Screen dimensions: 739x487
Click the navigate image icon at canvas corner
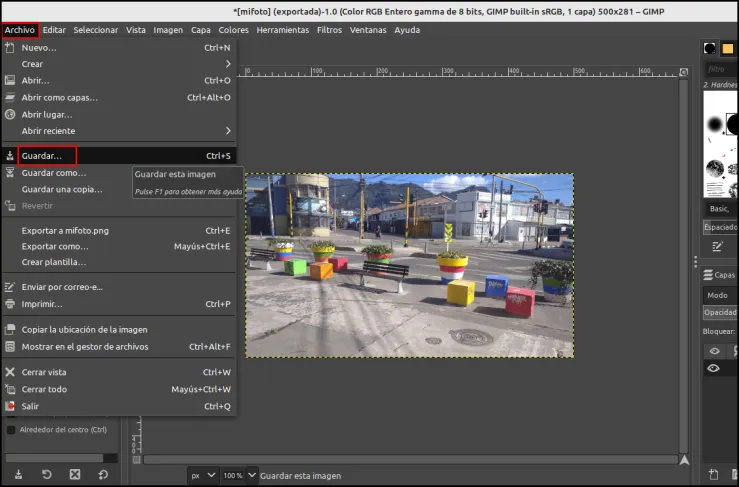(684, 460)
